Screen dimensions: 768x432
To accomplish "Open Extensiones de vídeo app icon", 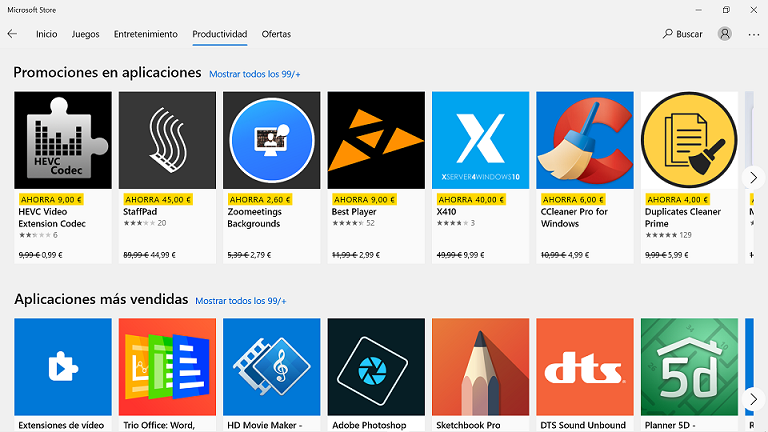I will (63, 367).
